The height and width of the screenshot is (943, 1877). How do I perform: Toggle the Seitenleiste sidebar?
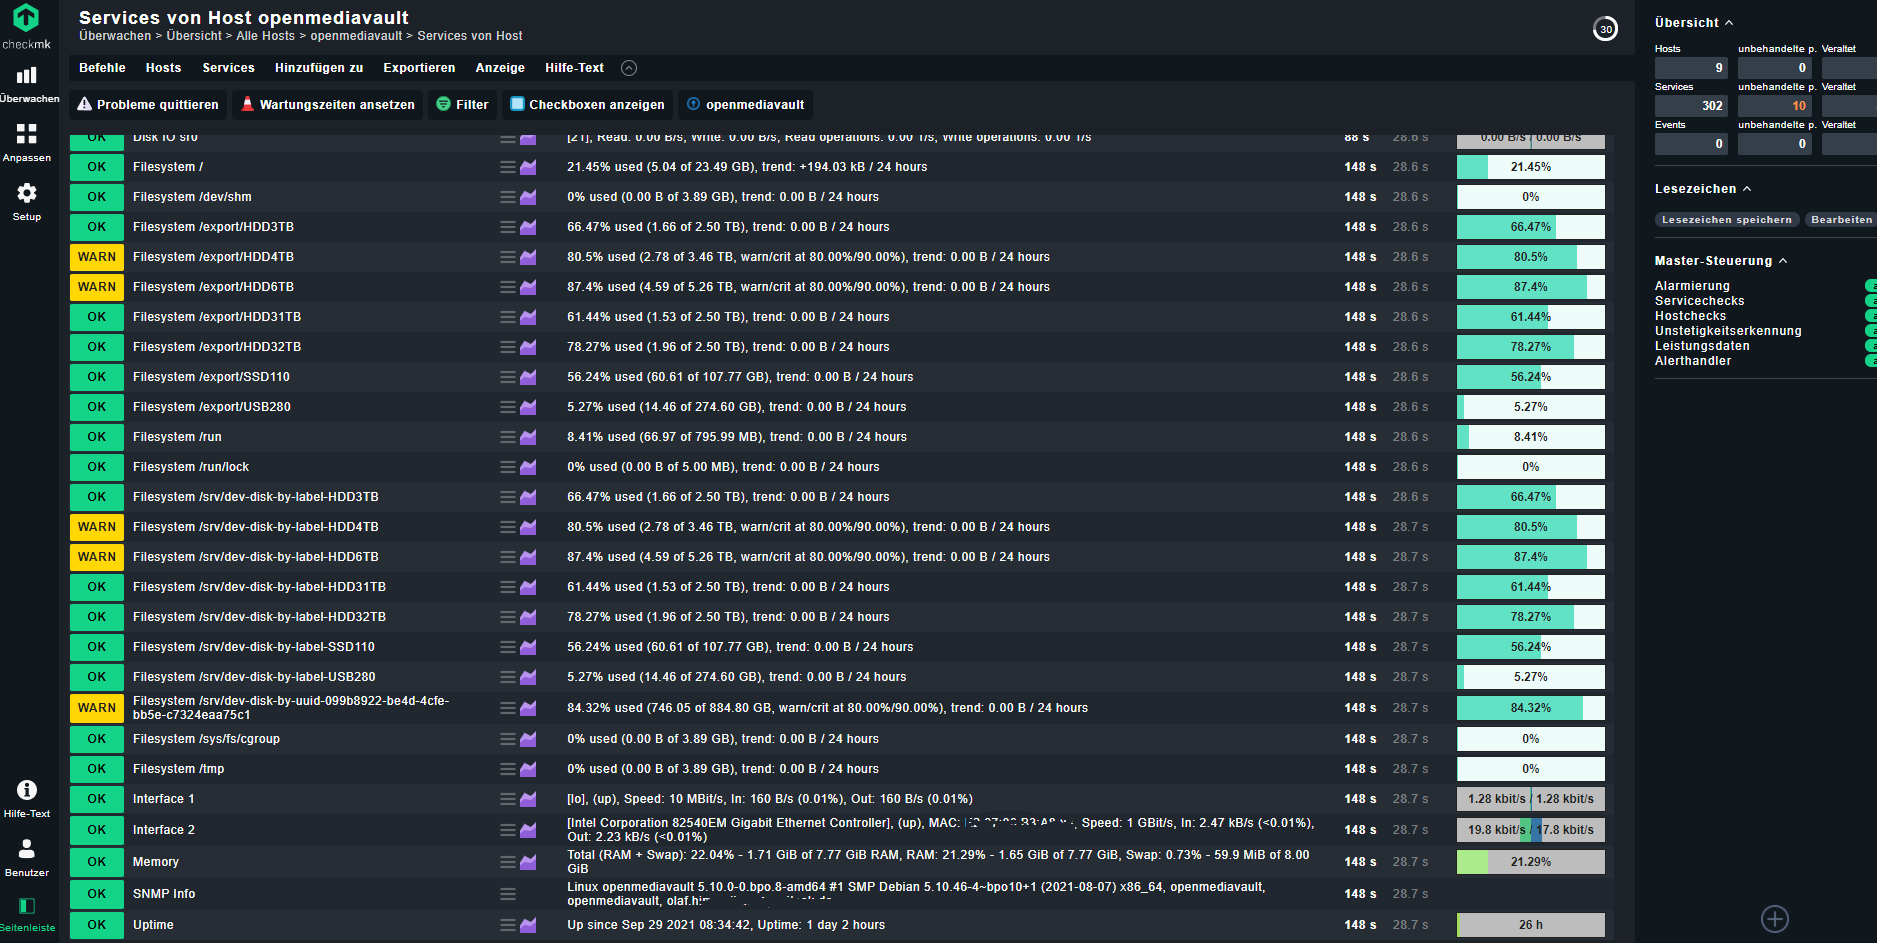(x=27, y=914)
